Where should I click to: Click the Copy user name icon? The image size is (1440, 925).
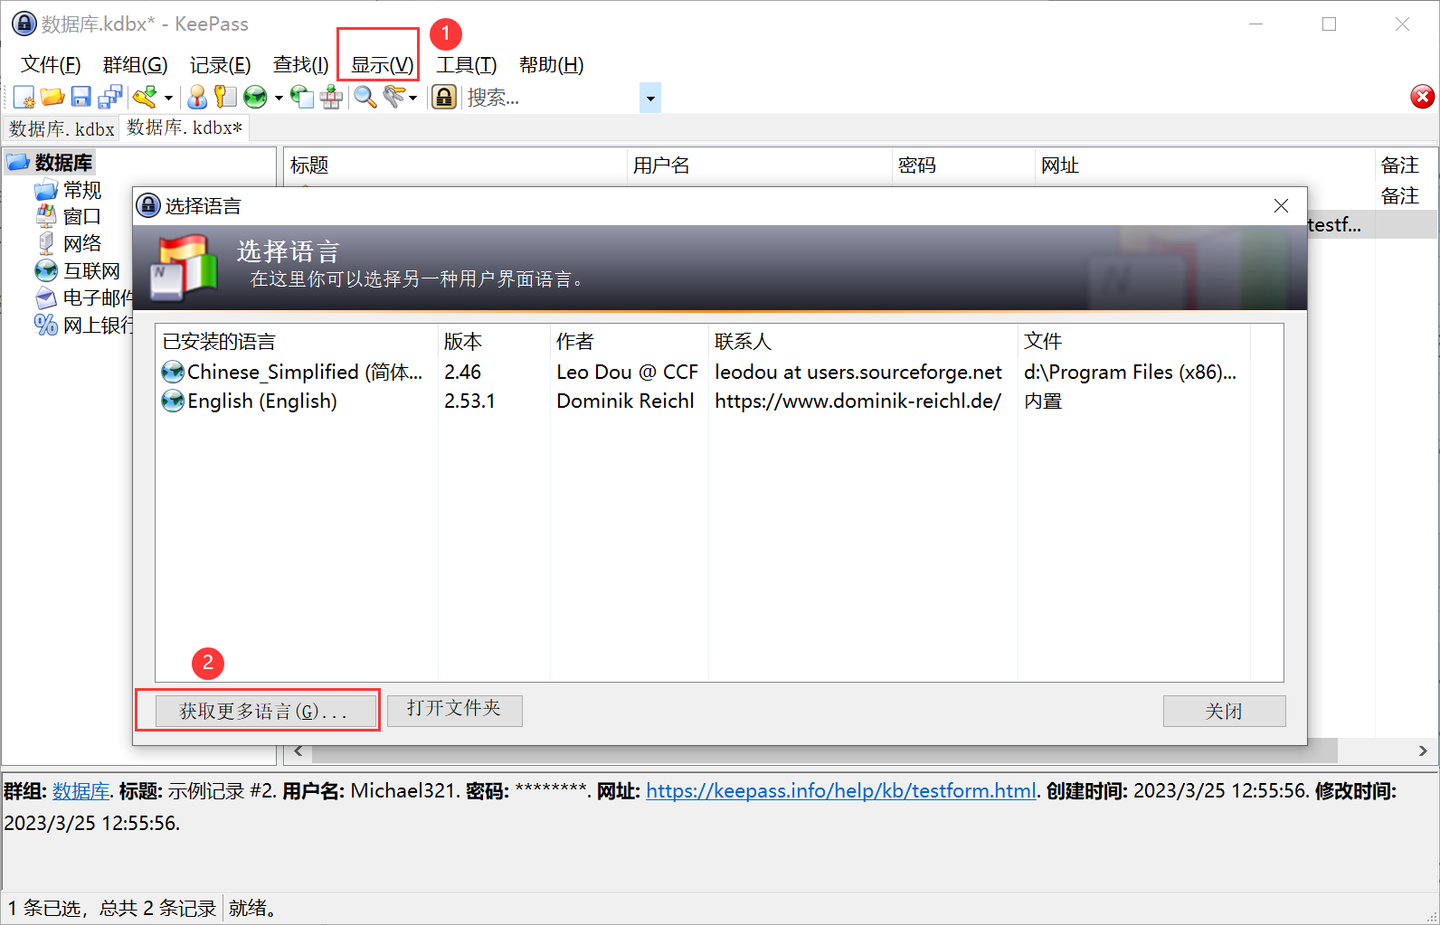click(197, 97)
